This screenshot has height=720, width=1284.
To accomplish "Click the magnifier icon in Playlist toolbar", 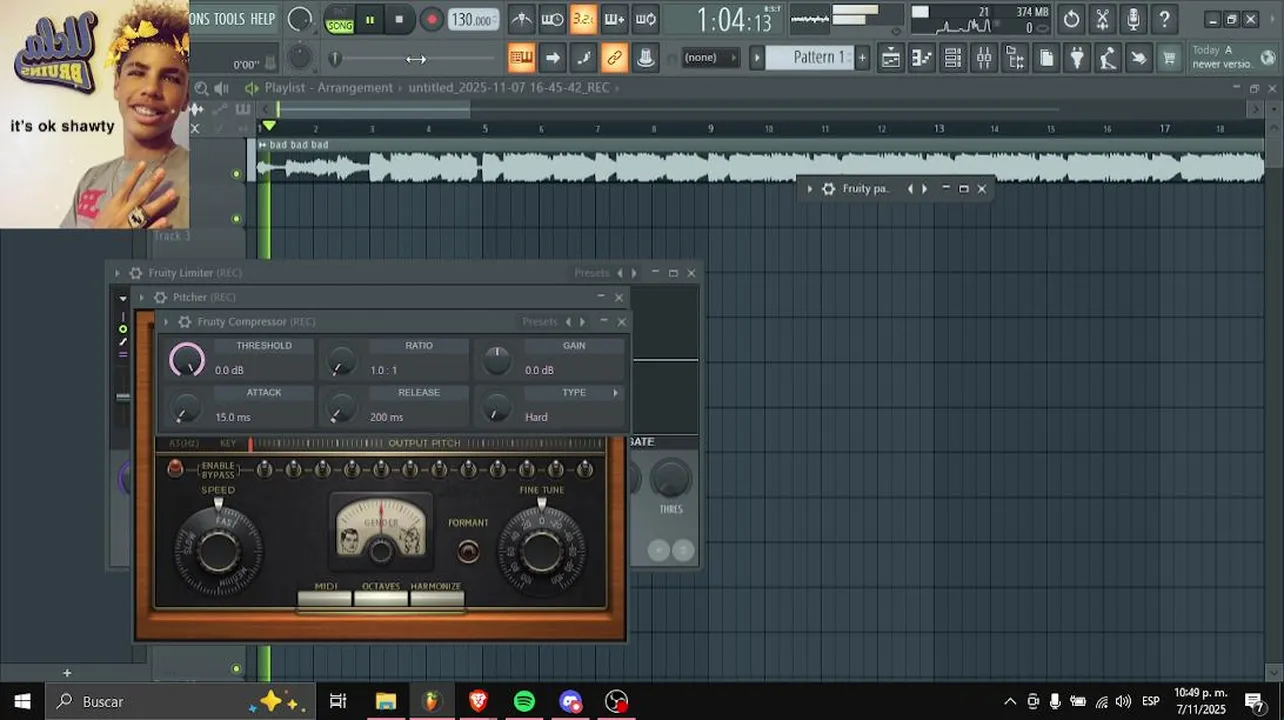I will pyautogui.click(x=201, y=88).
